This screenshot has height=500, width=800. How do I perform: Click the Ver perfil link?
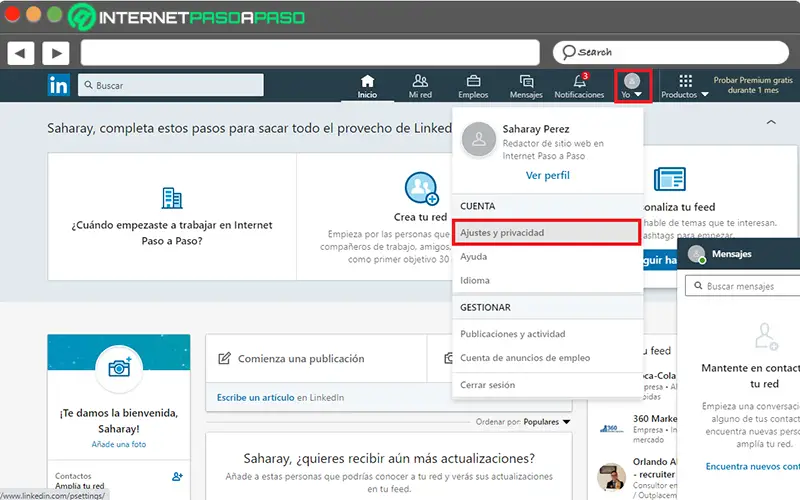(547, 176)
